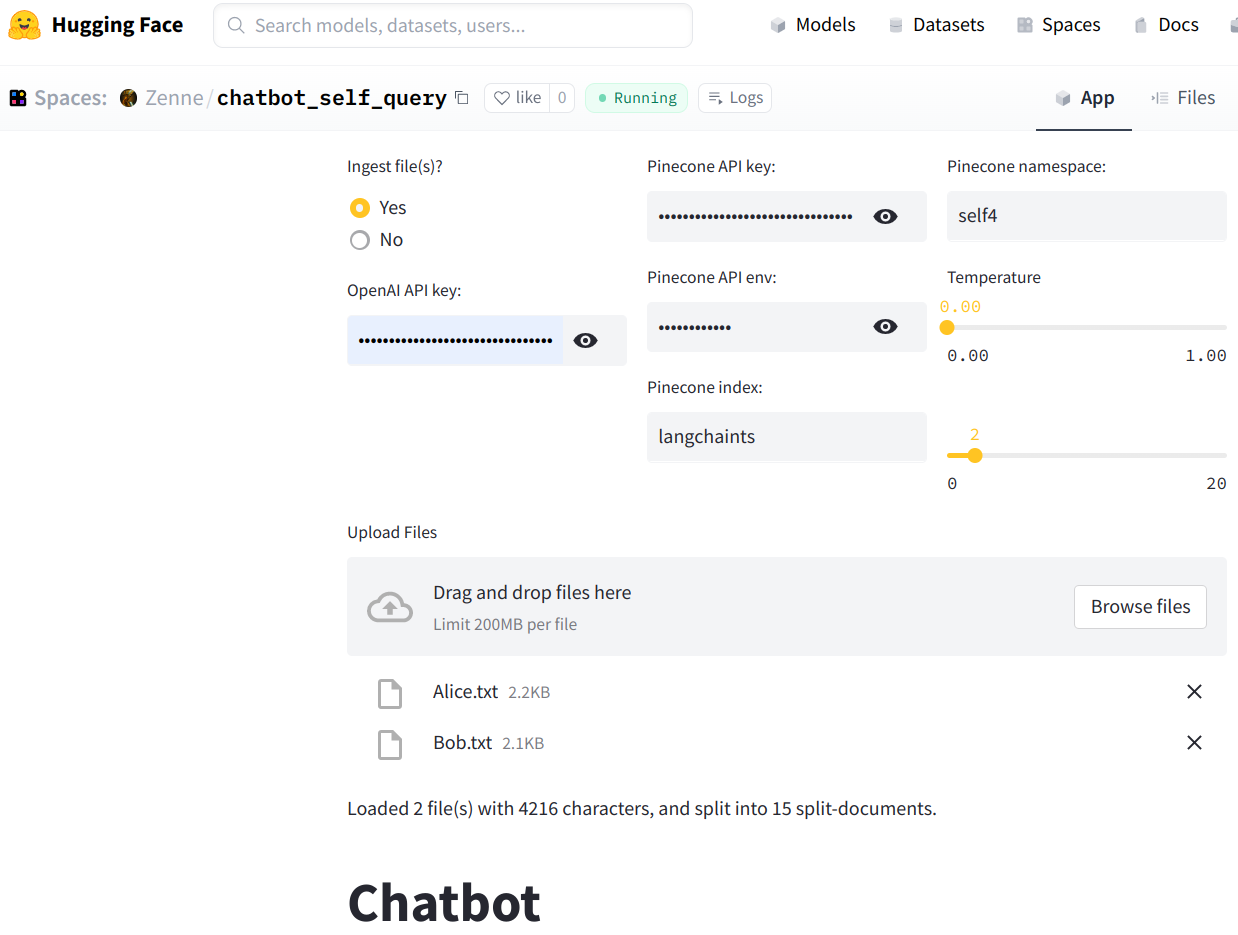Remove the Bob.txt file
Screen dimensions: 1238x935
[1194, 743]
